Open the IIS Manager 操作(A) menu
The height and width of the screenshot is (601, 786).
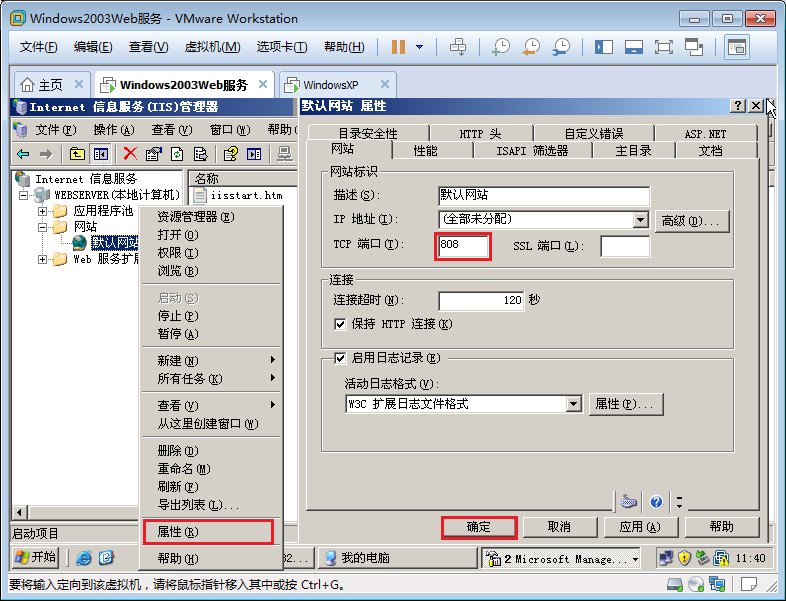pos(114,130)
